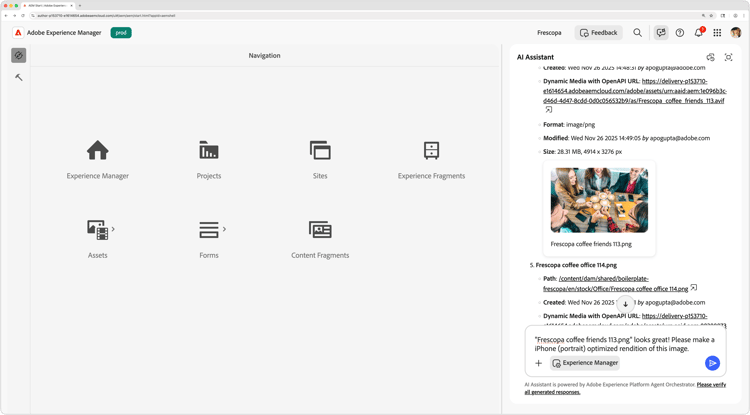Image resolution: width=750 pixels, height=415 pixels.
Task: Expand AI Assistant to full screen
Action: coord(728,57)
